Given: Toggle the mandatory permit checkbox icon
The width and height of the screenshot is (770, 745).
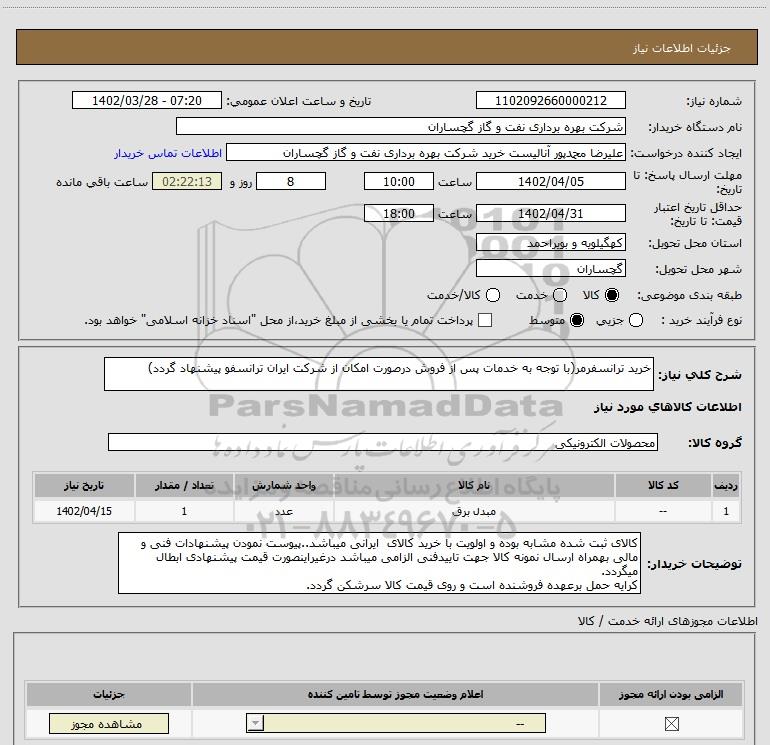Looking at the screenshot, I should click(x=671, y=723).
